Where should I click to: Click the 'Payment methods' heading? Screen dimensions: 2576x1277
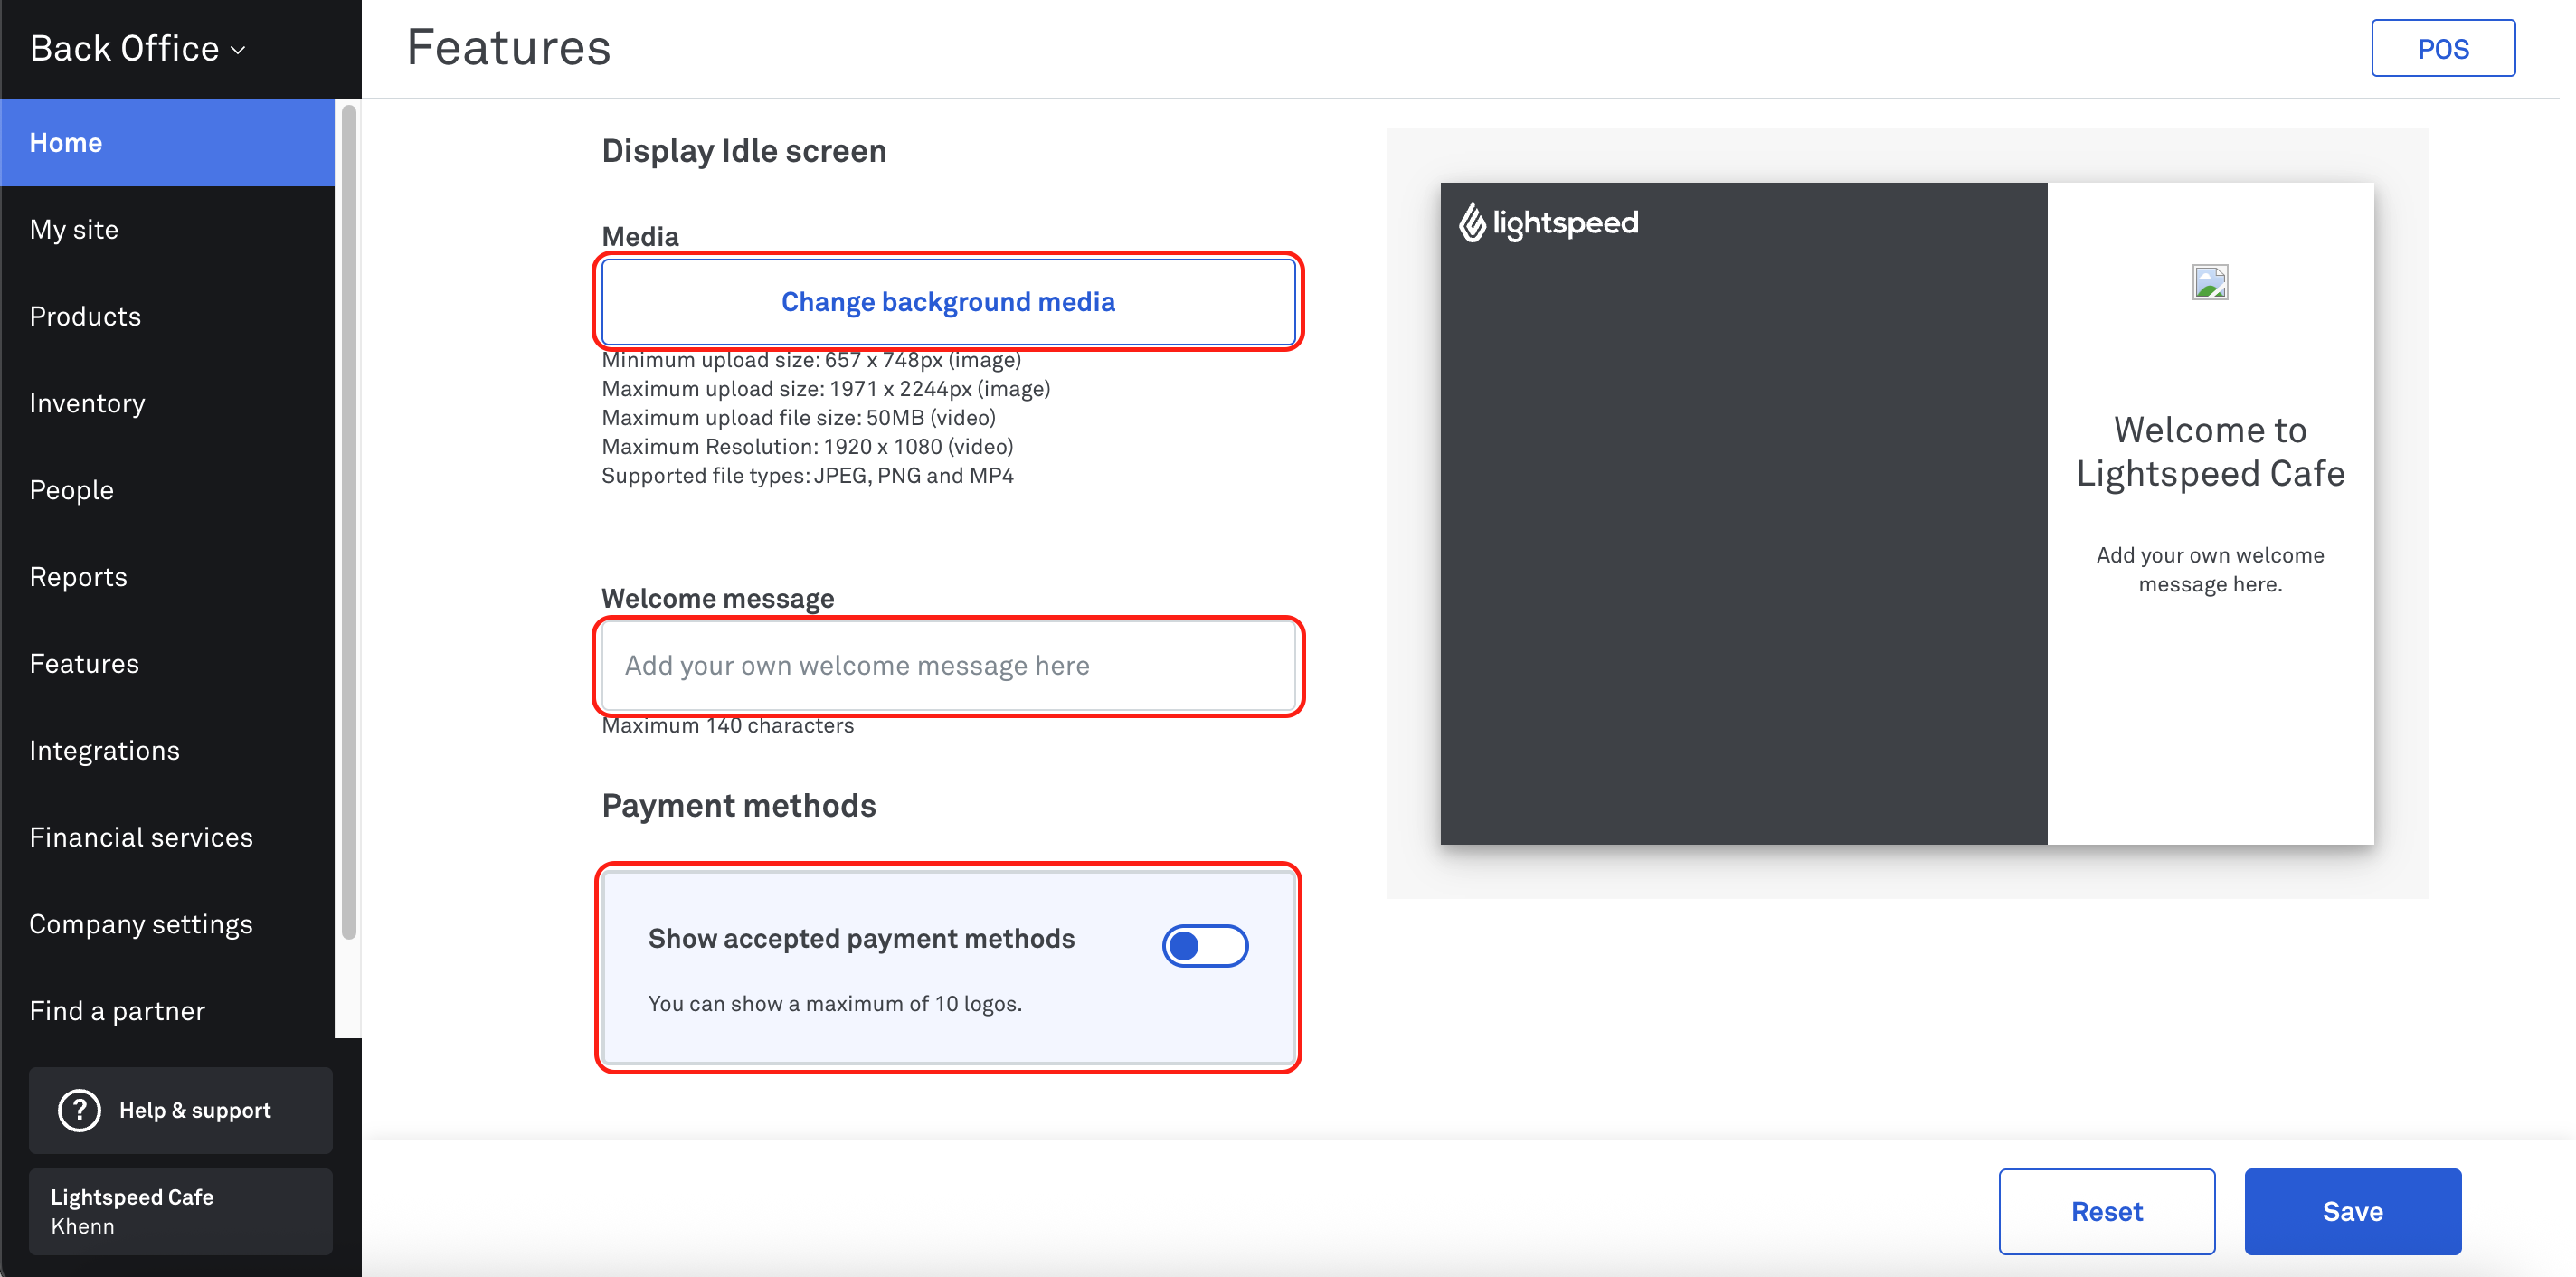(738, 806)
